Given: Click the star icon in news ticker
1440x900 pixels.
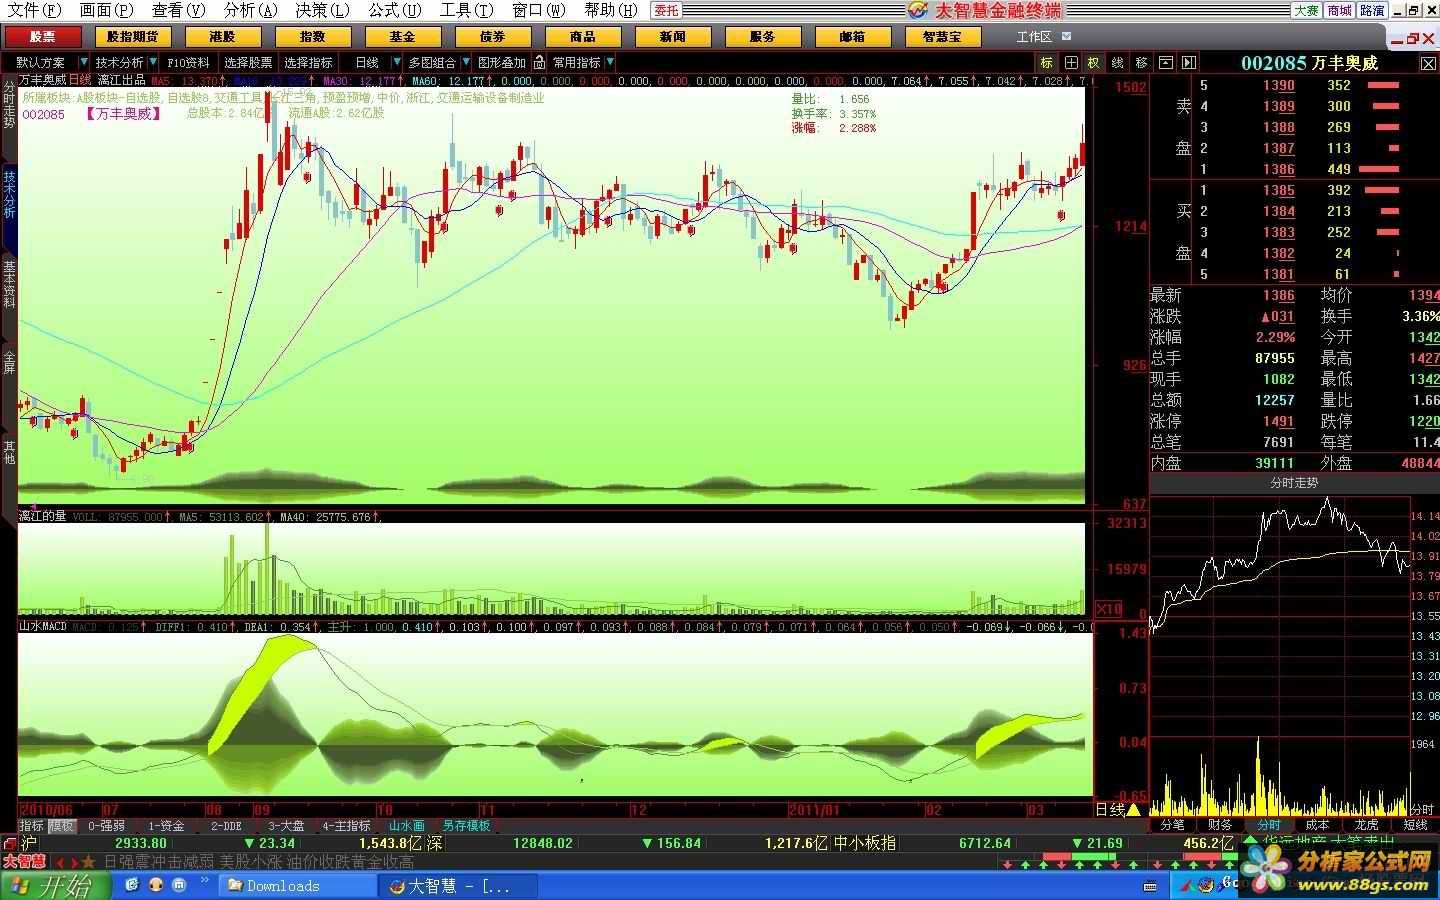Looking at the screenshot, I should pos(89,862).
